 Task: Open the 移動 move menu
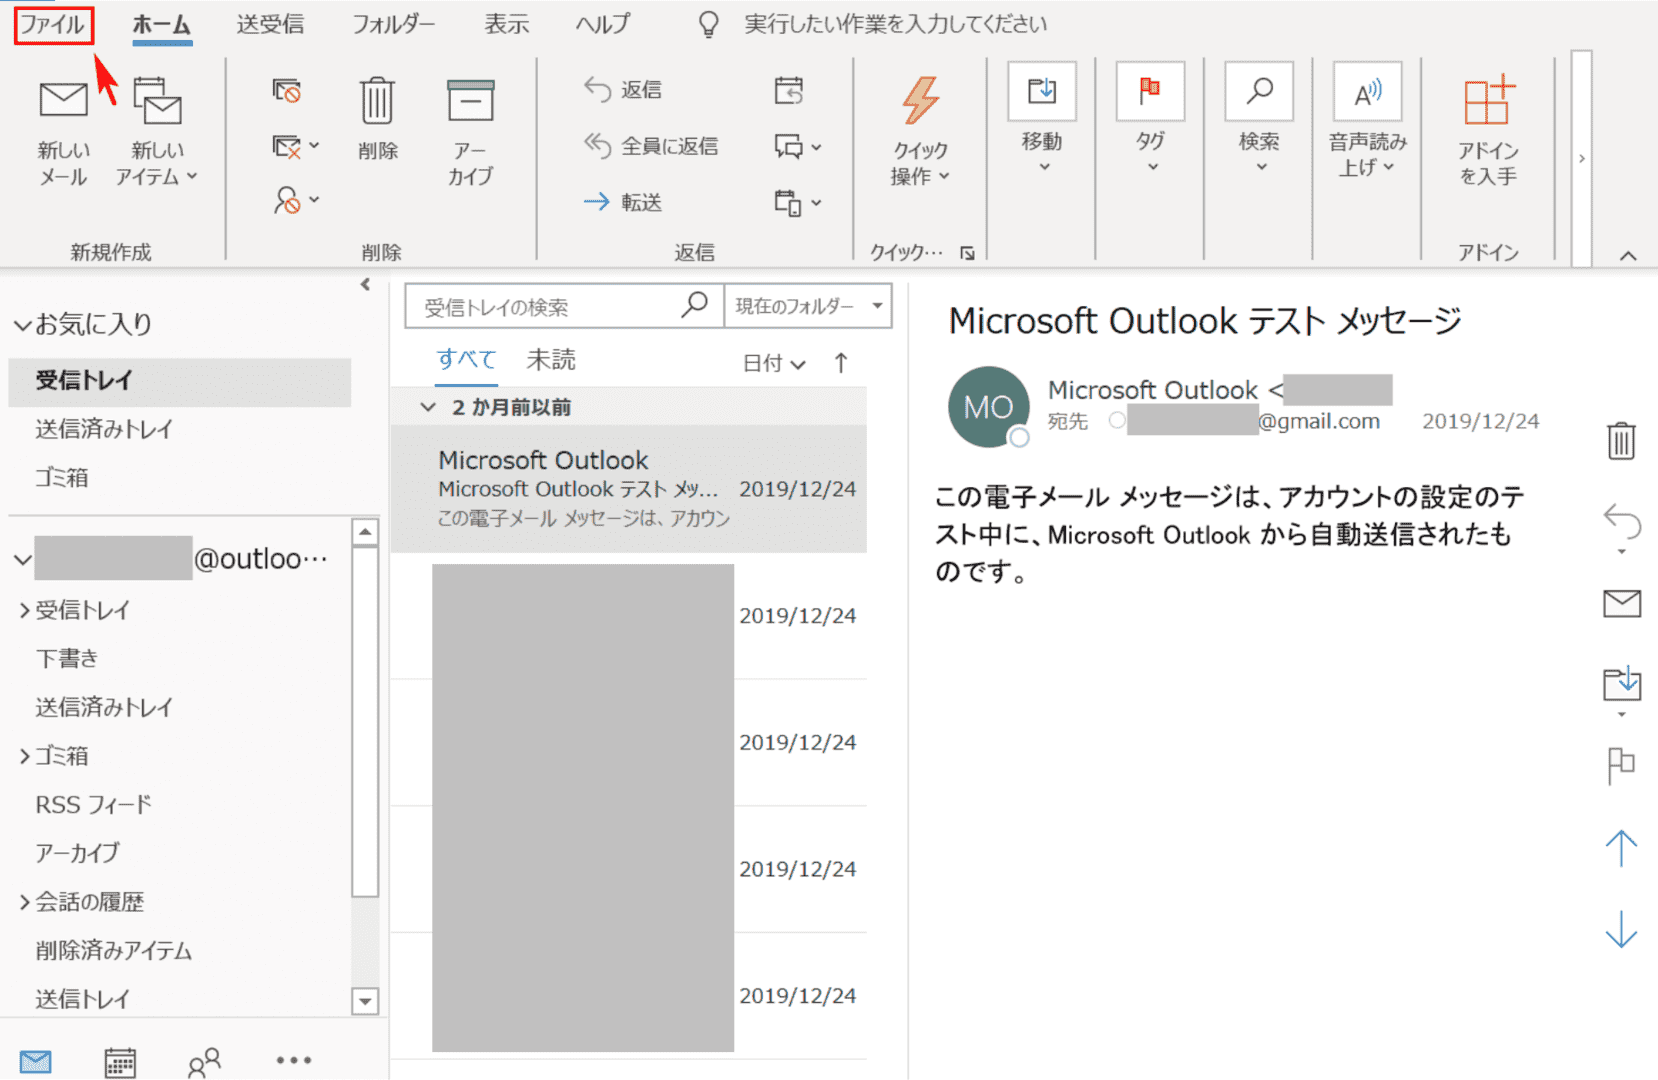coord(1042,120)
